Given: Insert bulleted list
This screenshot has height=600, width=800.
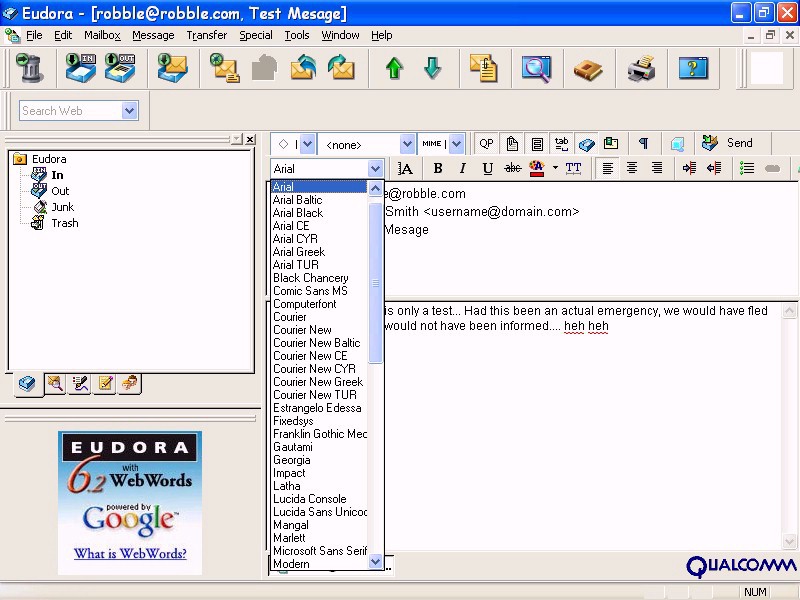Looking at the screenshot, I should 747,168.
